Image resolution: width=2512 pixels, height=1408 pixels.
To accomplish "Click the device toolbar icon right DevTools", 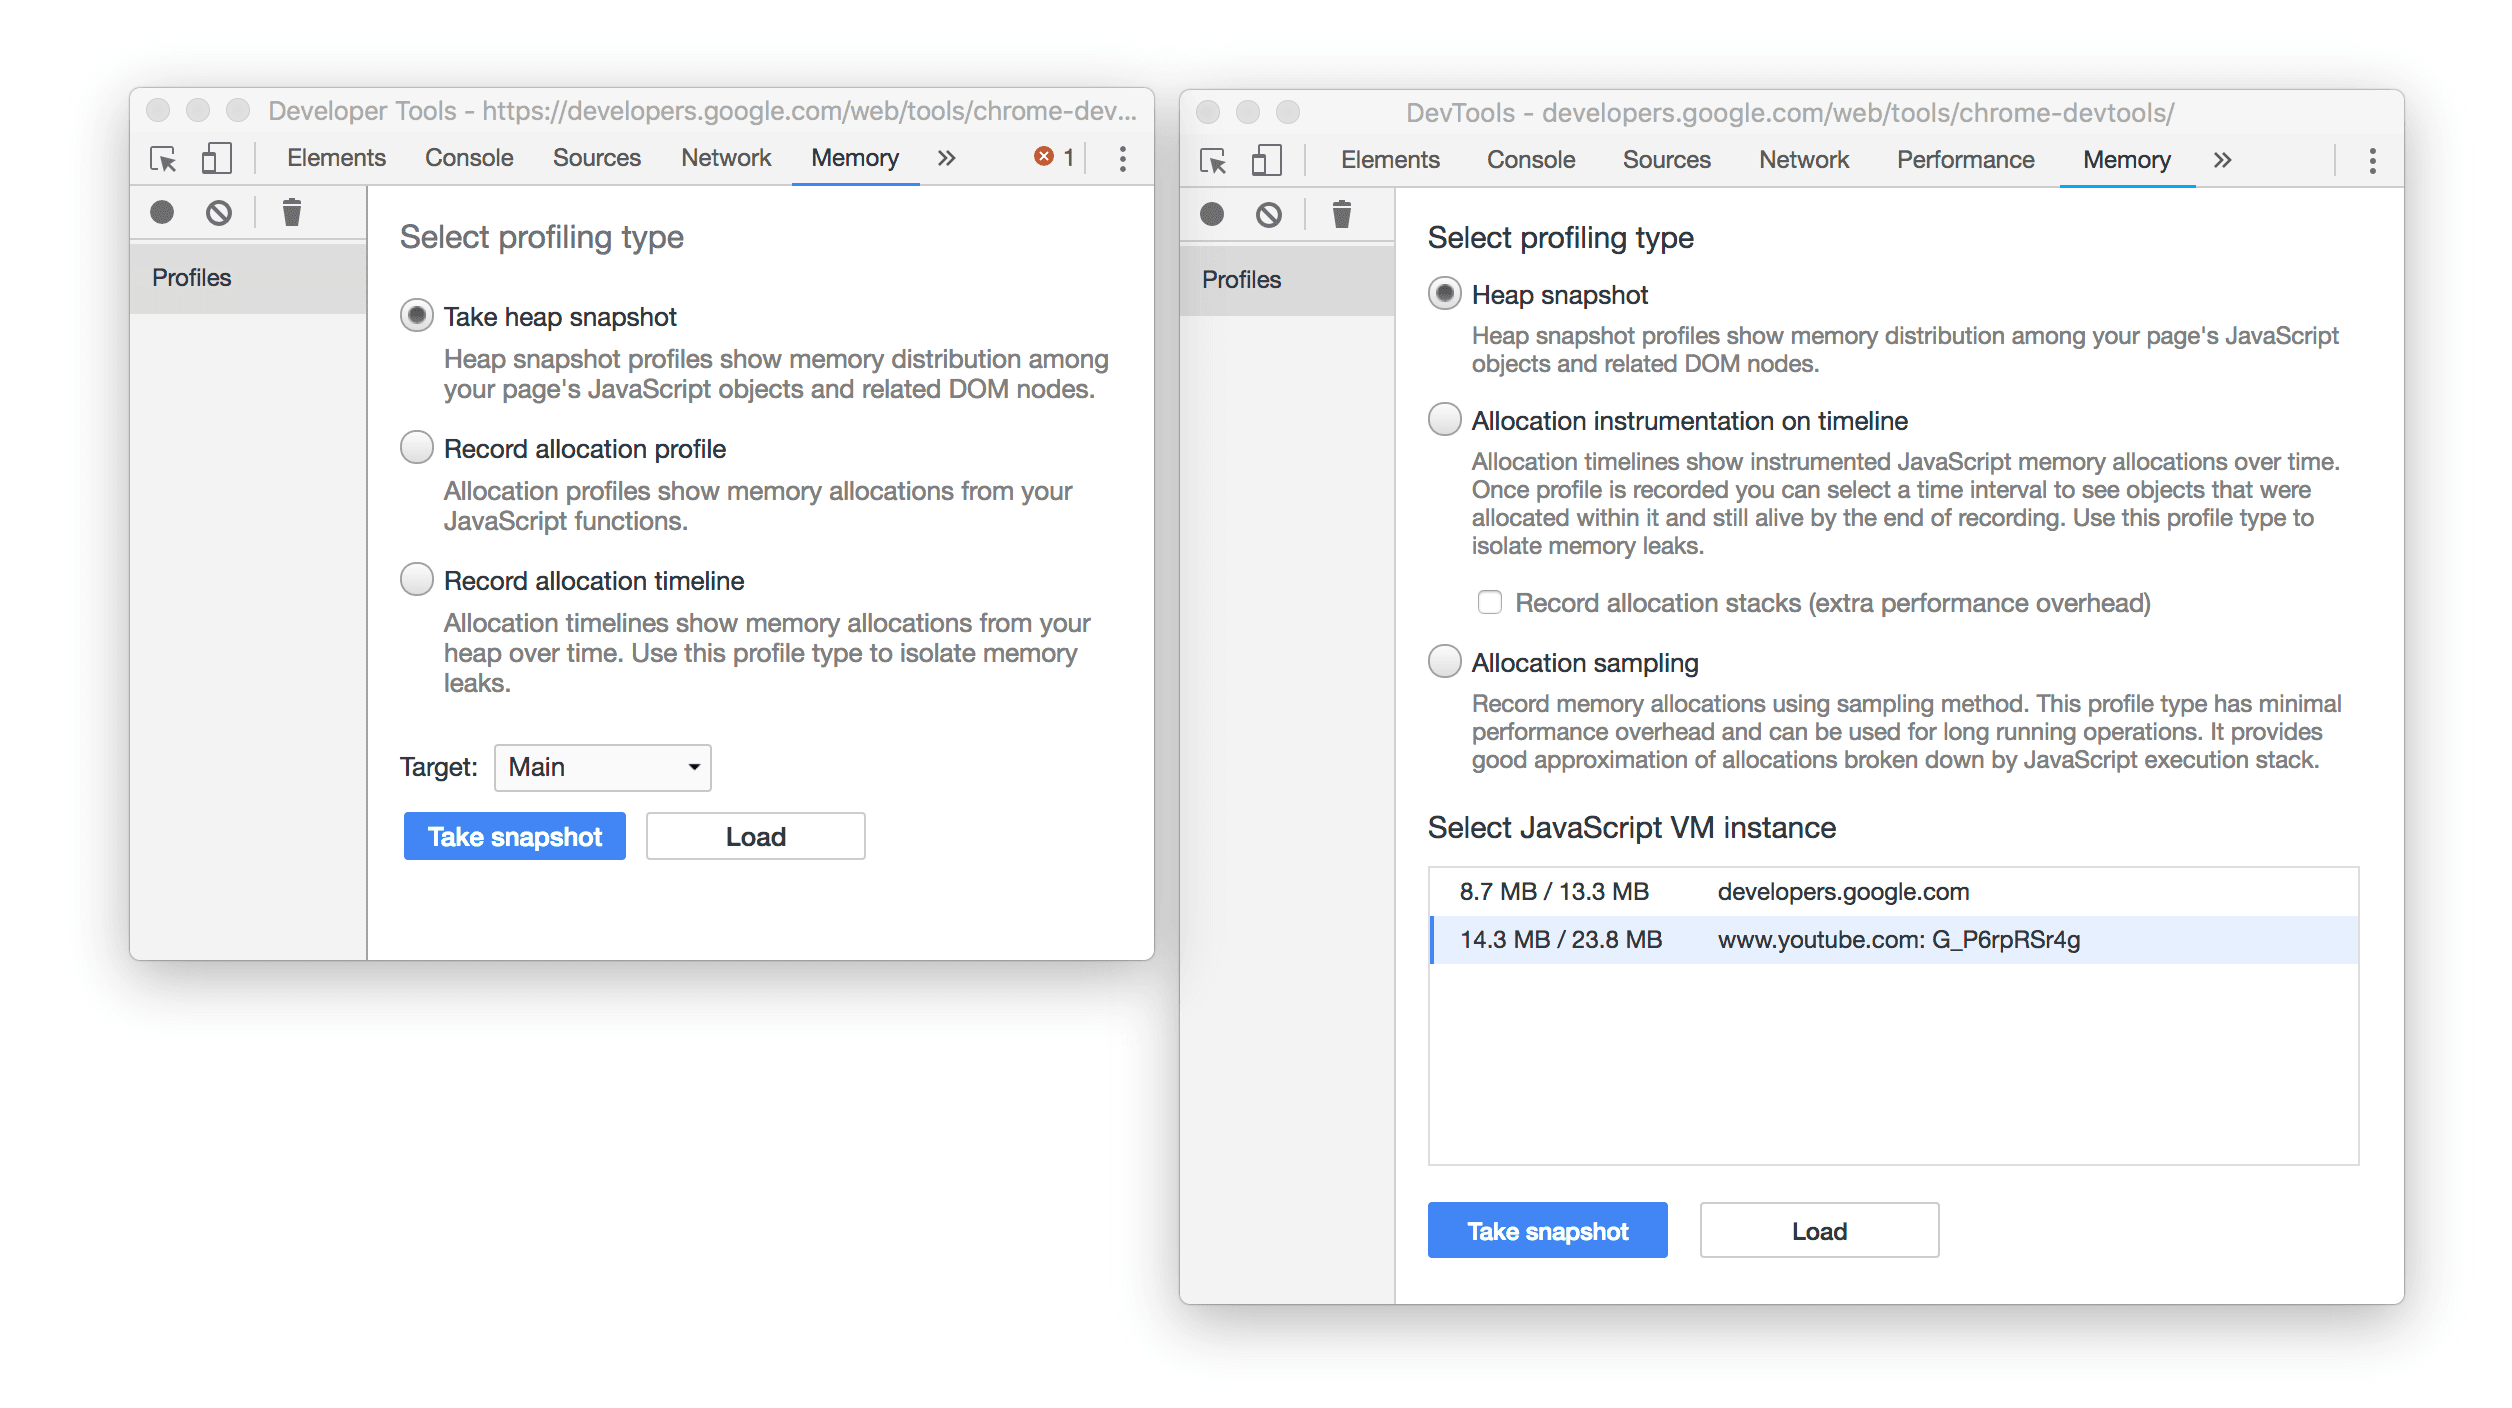I will (1272, 159).
